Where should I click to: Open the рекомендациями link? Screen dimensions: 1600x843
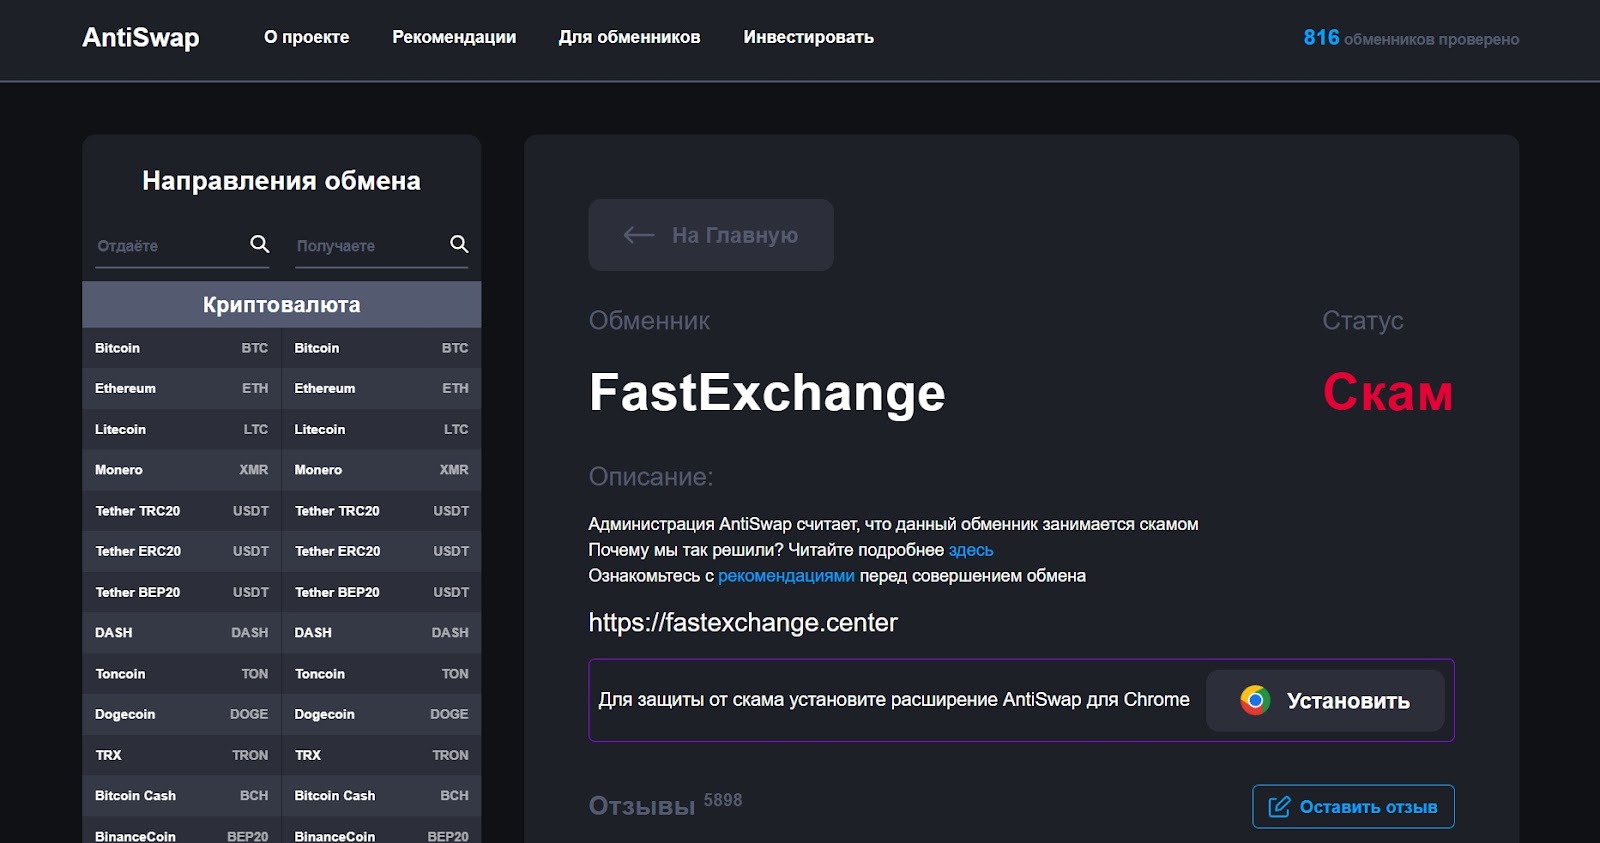[786, 576]
